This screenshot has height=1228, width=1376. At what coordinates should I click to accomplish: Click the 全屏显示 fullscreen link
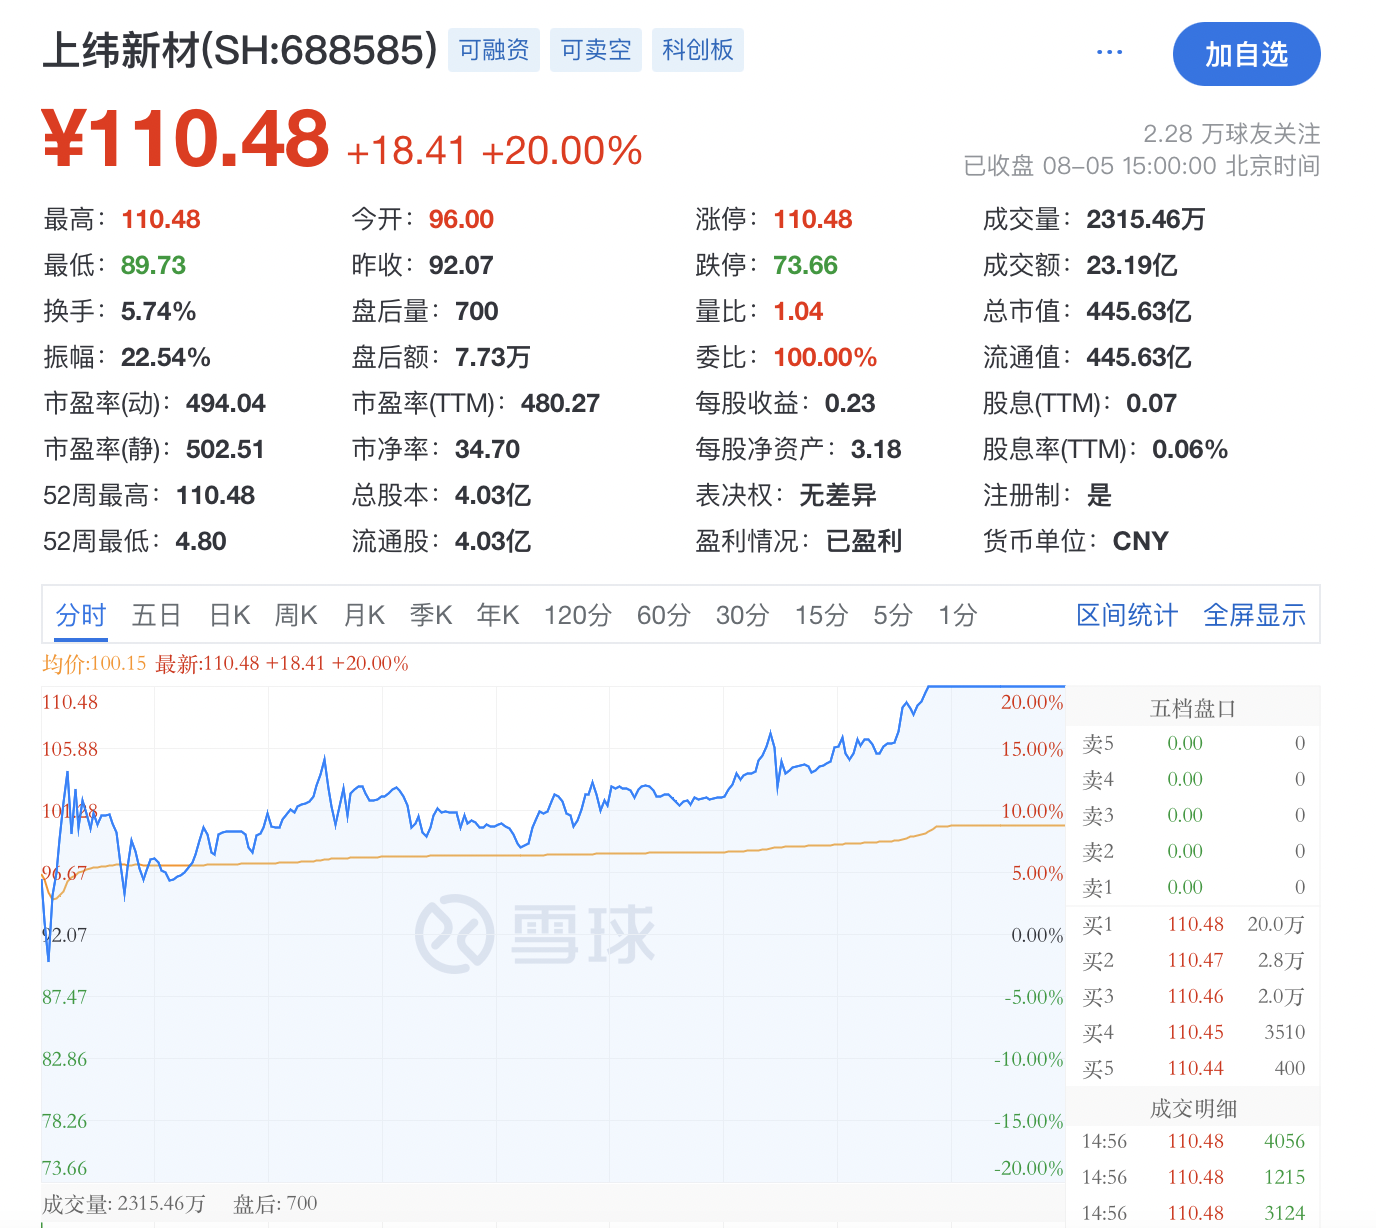click(1255, 615)
